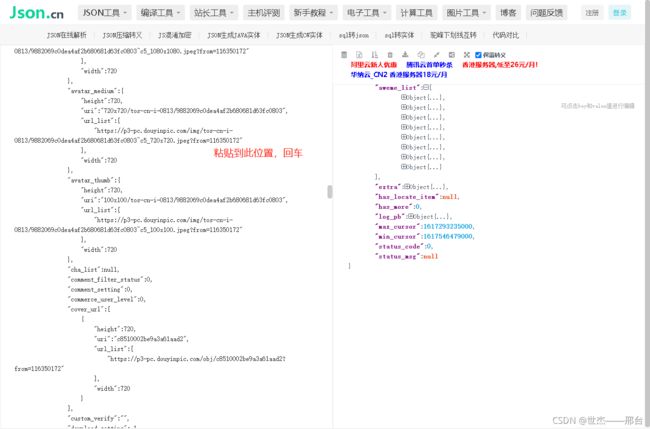Click the document page icon in the result toolbar
The height and width of the screenshot is (429, 650).
(359, 55)
